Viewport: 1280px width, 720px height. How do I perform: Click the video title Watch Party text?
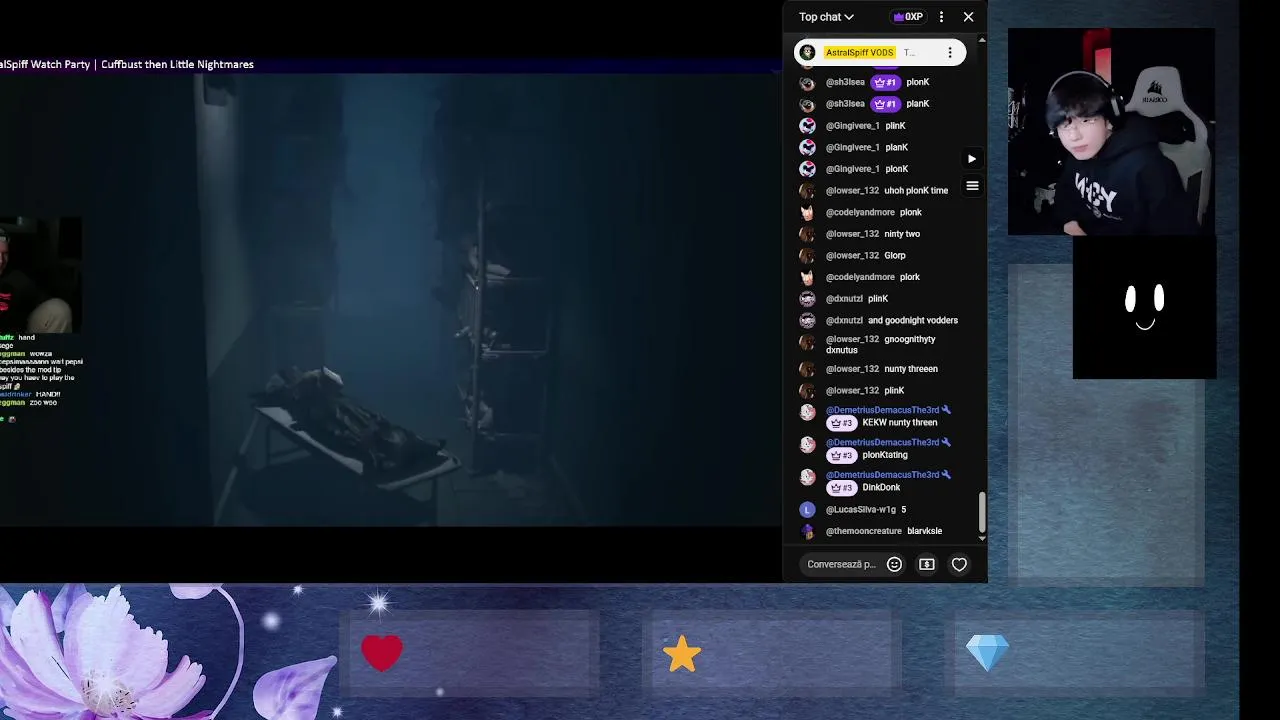point(127,64)
